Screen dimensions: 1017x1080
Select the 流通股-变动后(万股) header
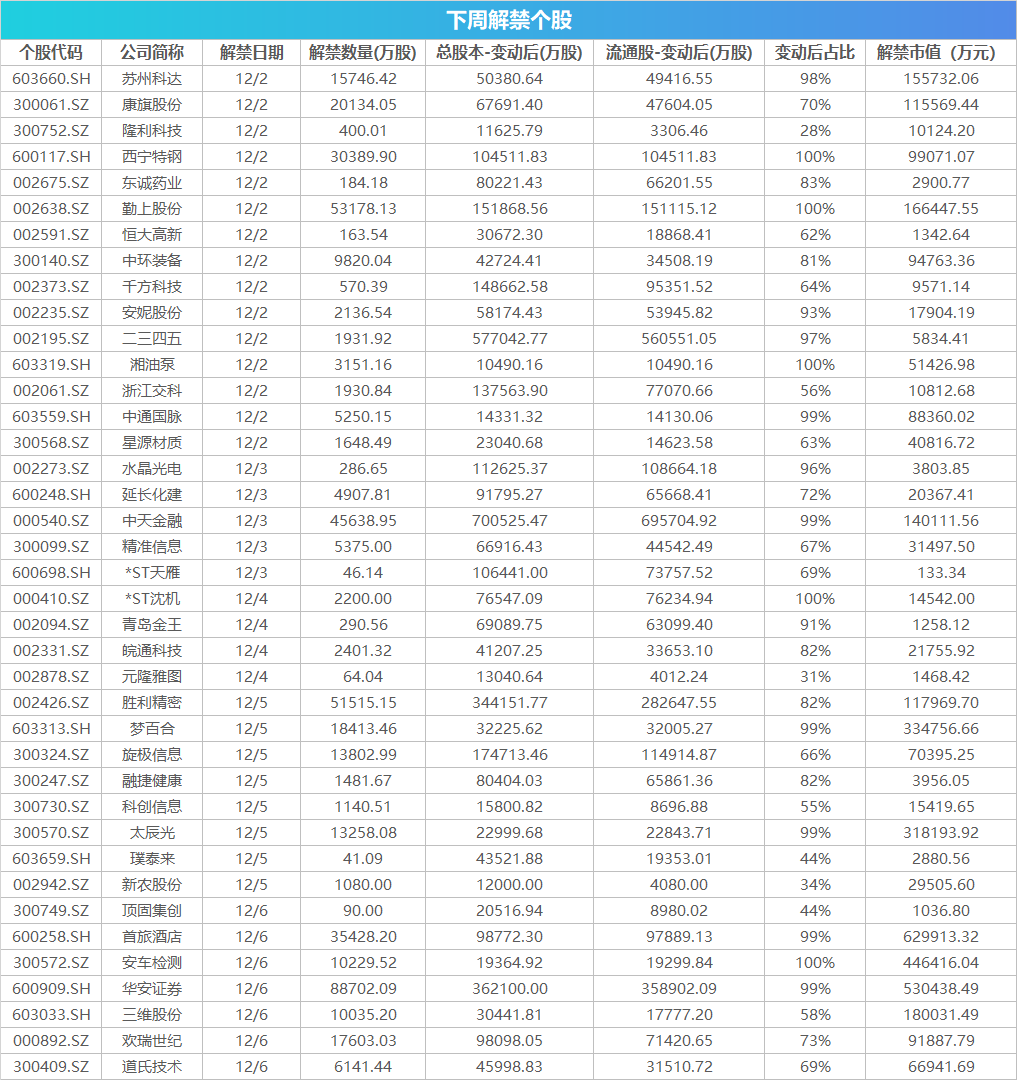tap(679, 53)
